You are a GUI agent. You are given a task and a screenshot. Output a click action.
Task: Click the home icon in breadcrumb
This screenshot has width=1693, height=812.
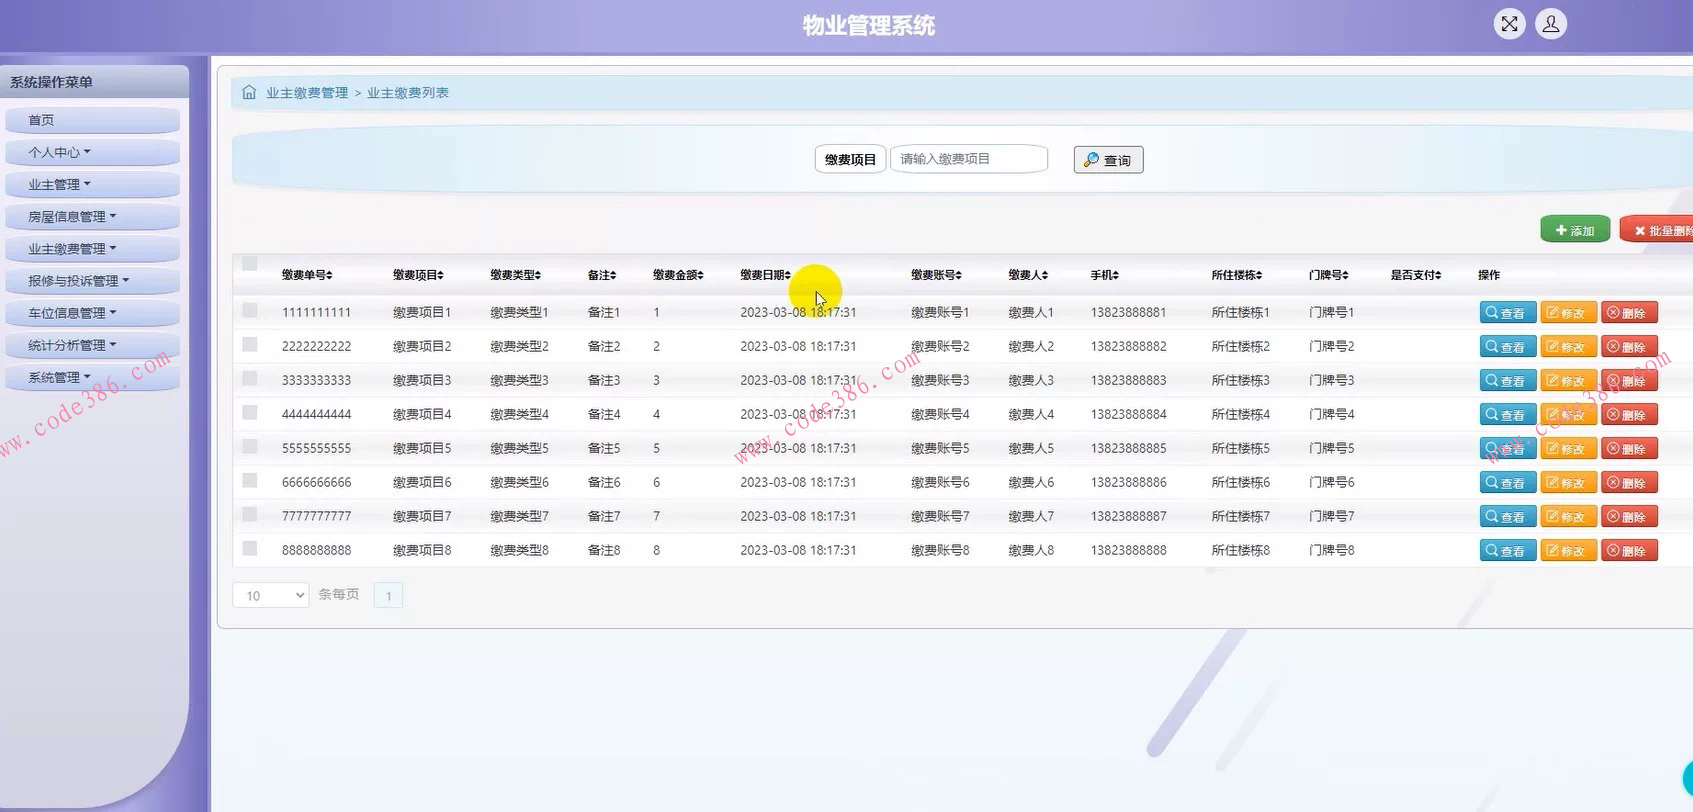pyautogui.click(x=249, y=92)
